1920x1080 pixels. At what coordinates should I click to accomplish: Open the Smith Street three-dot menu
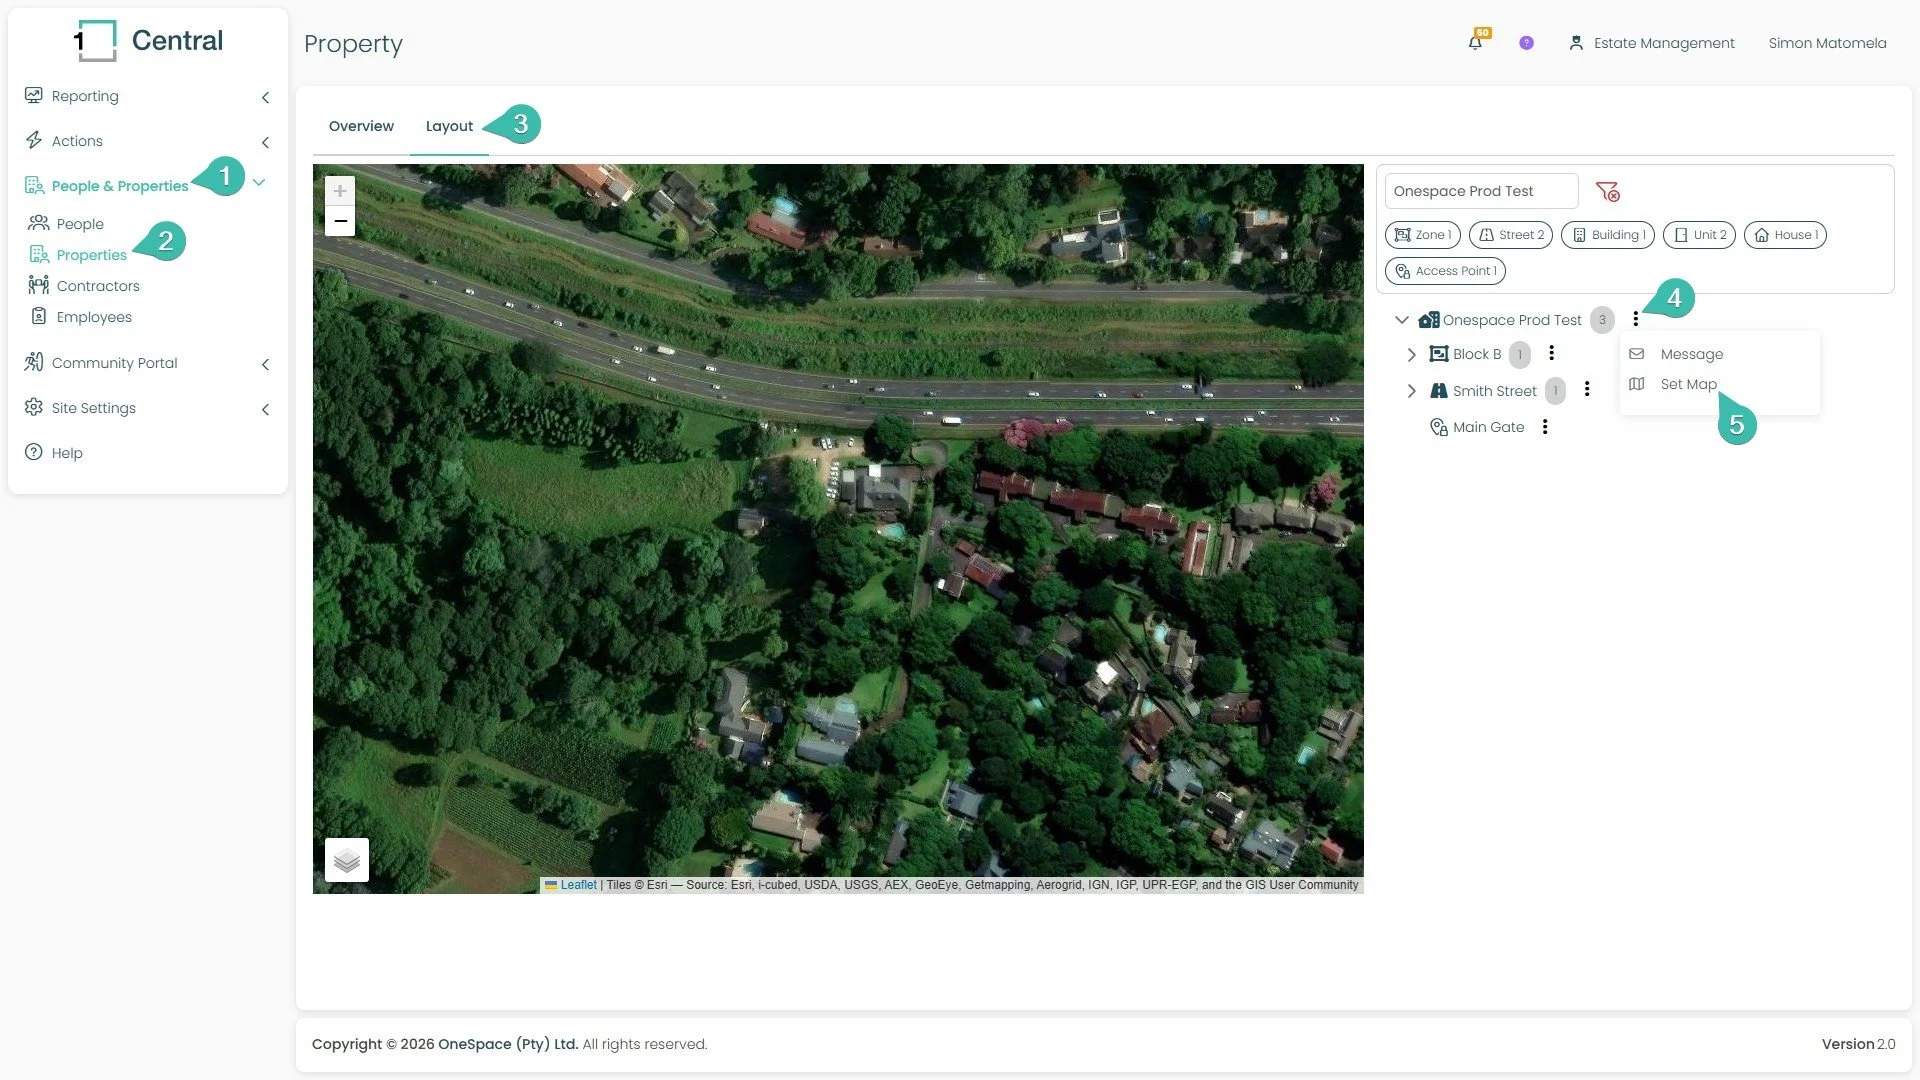(1587, 389)
